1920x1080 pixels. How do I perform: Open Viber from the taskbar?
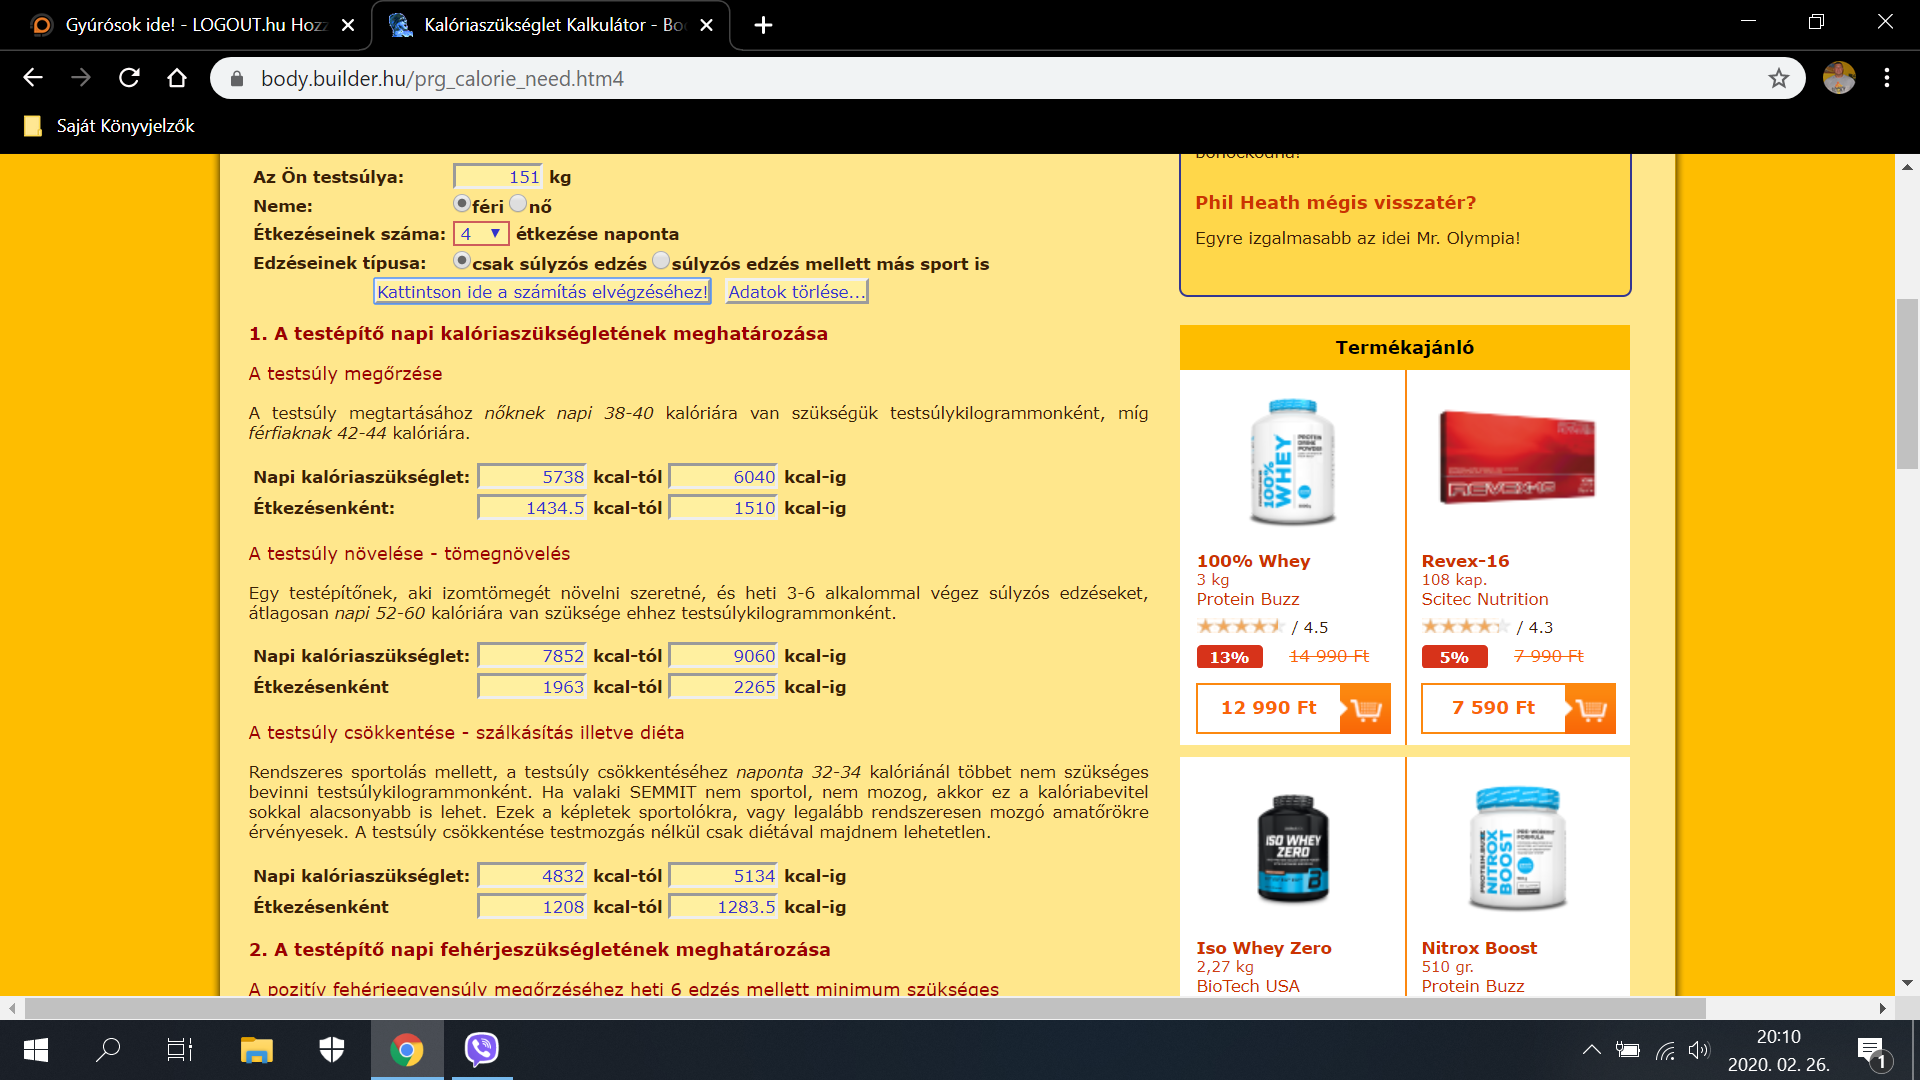(x=481, y=1049)
